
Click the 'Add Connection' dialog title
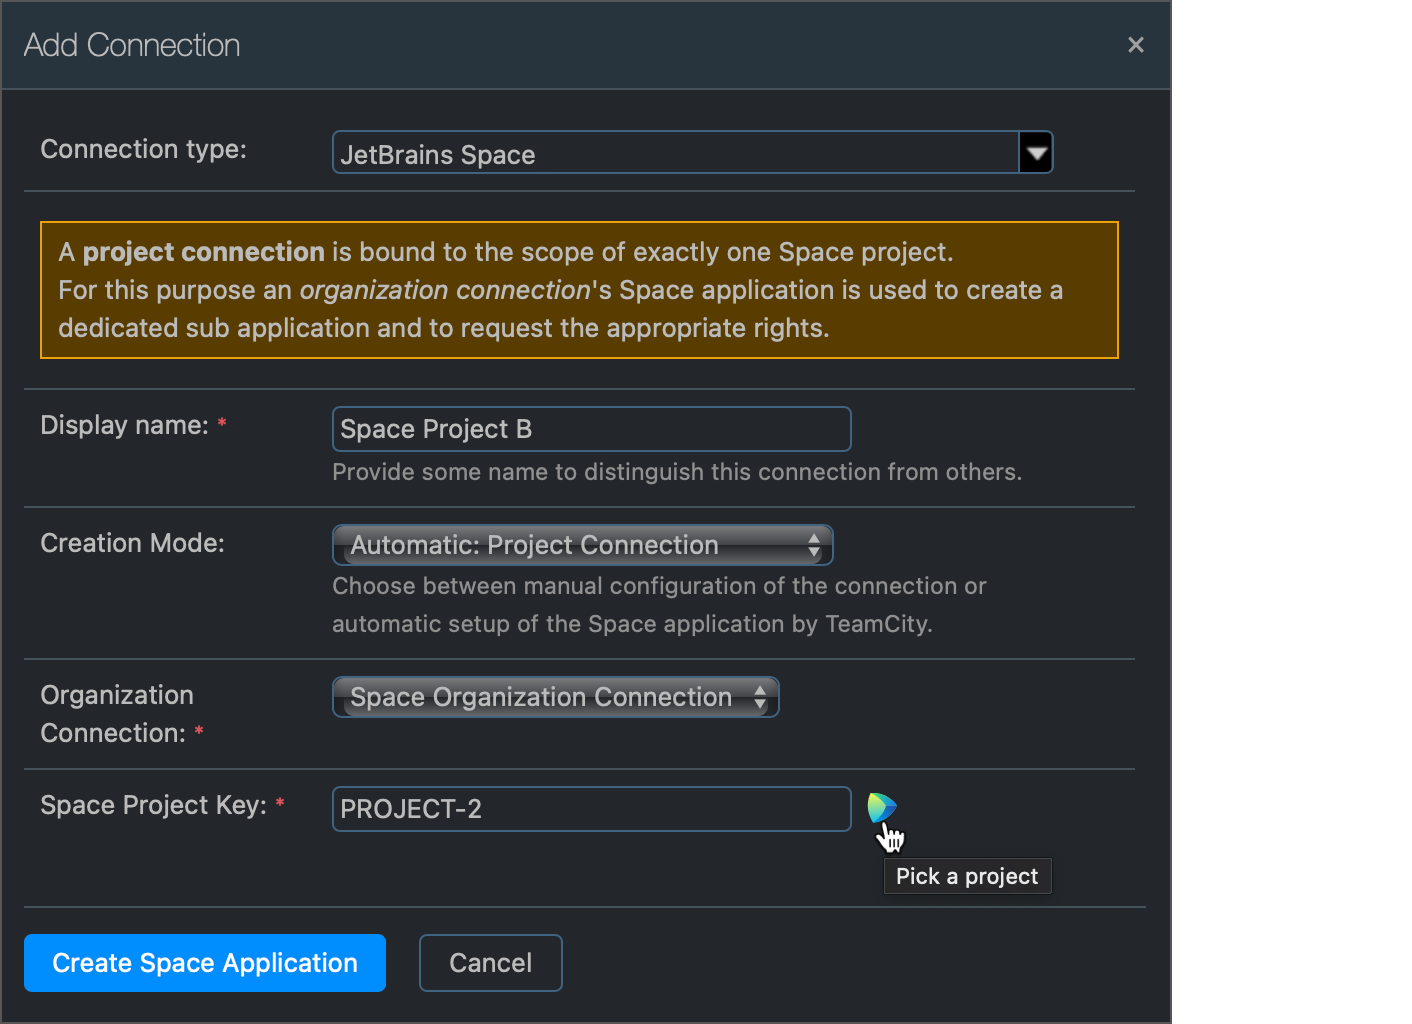pyautogui.click(x=132, y=45)
